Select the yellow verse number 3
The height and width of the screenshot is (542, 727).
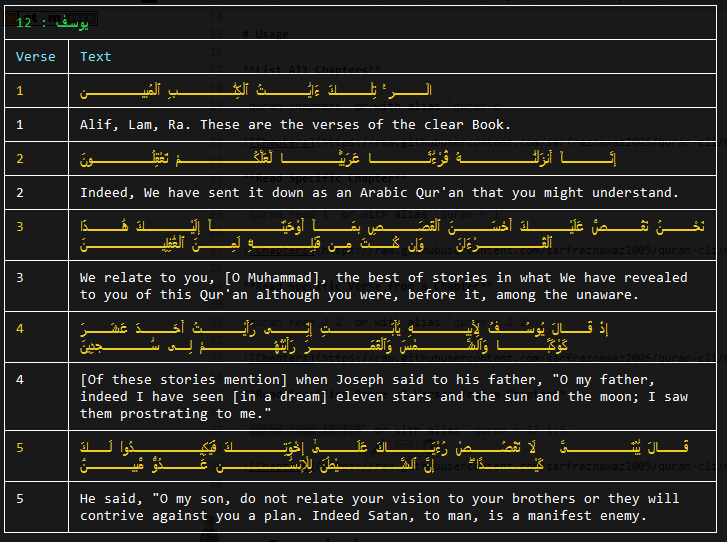point(20,227)
